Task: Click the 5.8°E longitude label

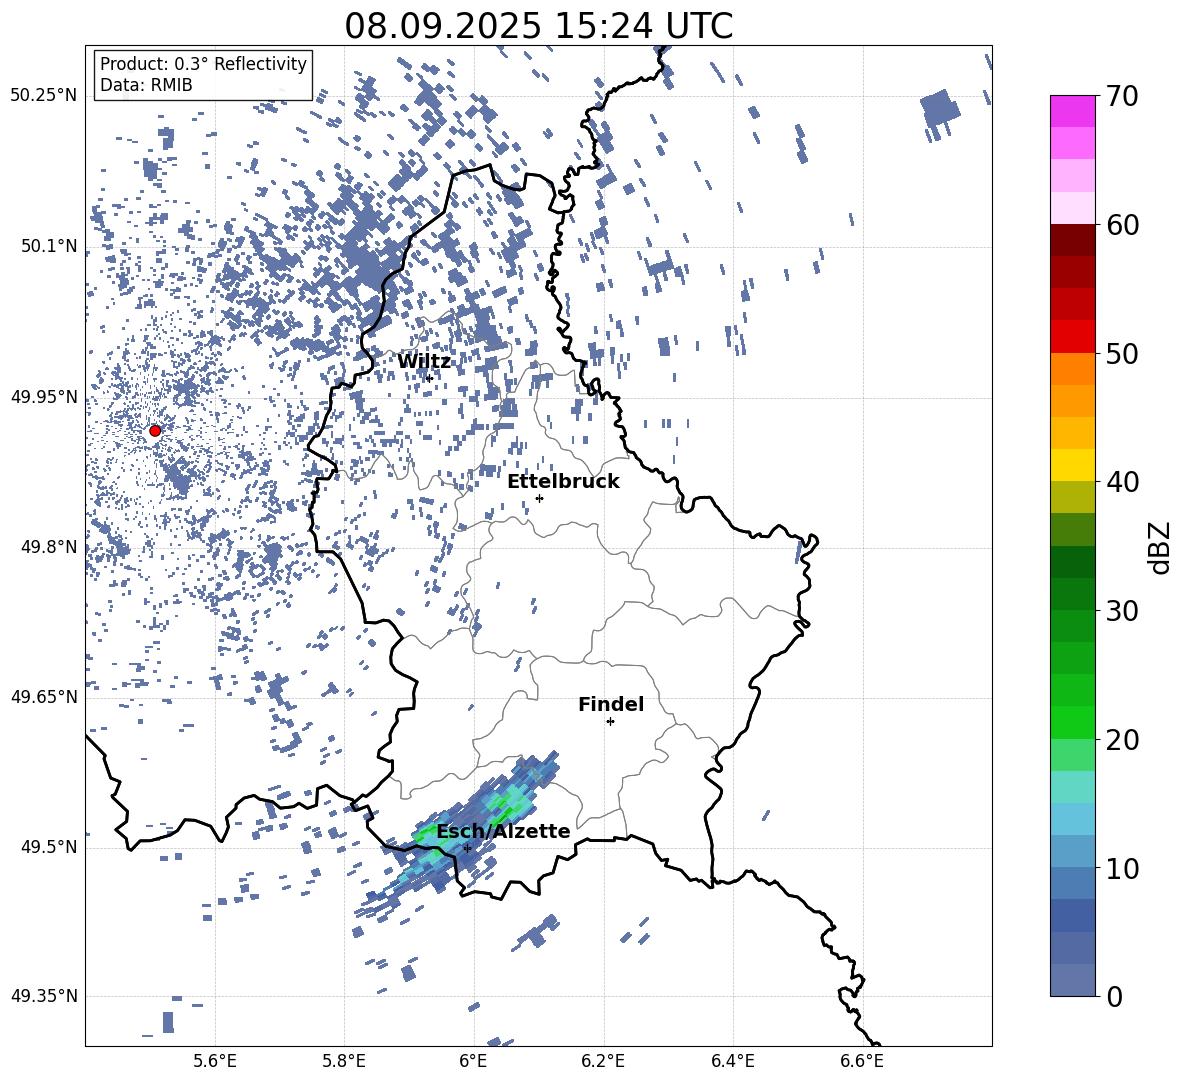Action: [344, 1061]
